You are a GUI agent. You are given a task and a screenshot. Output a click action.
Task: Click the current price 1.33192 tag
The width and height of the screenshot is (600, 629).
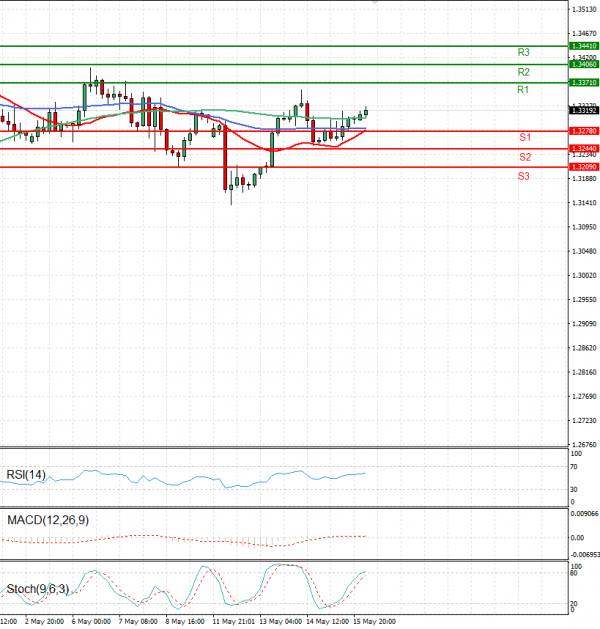[x=584, y=110]
